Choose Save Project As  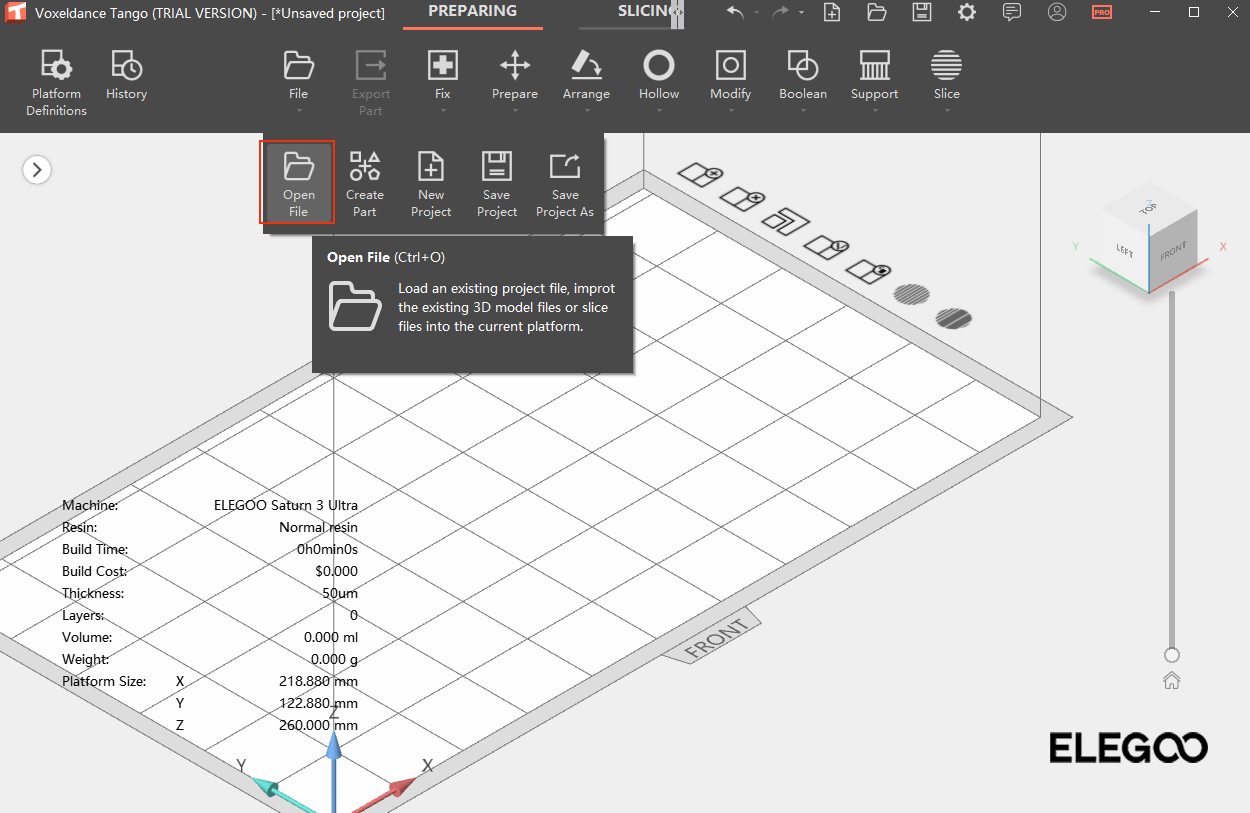pyautogui.click(x=565, y=183)
